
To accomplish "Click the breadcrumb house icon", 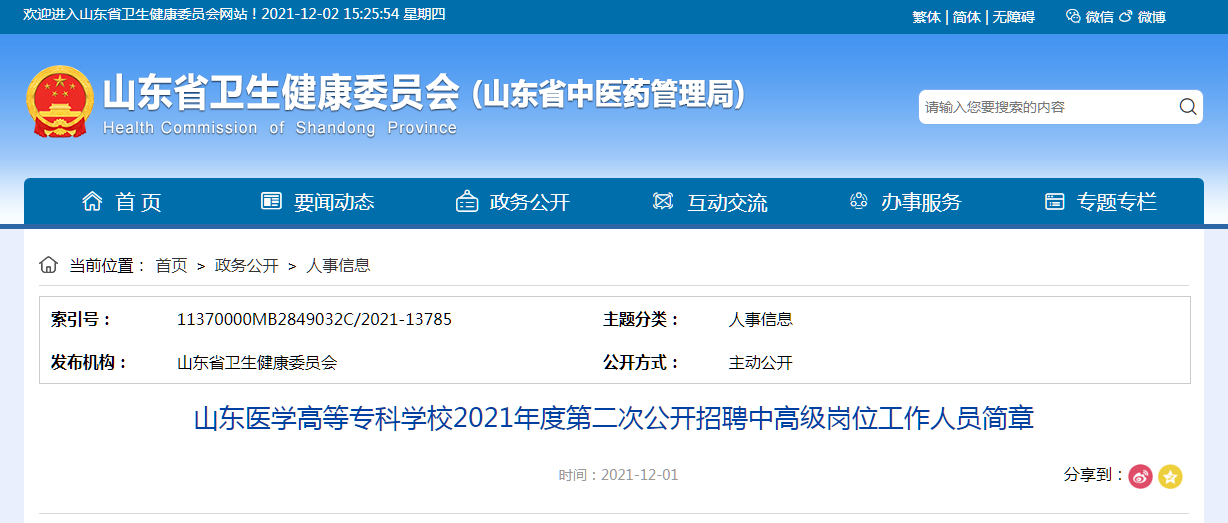I will tap(48, 265).
